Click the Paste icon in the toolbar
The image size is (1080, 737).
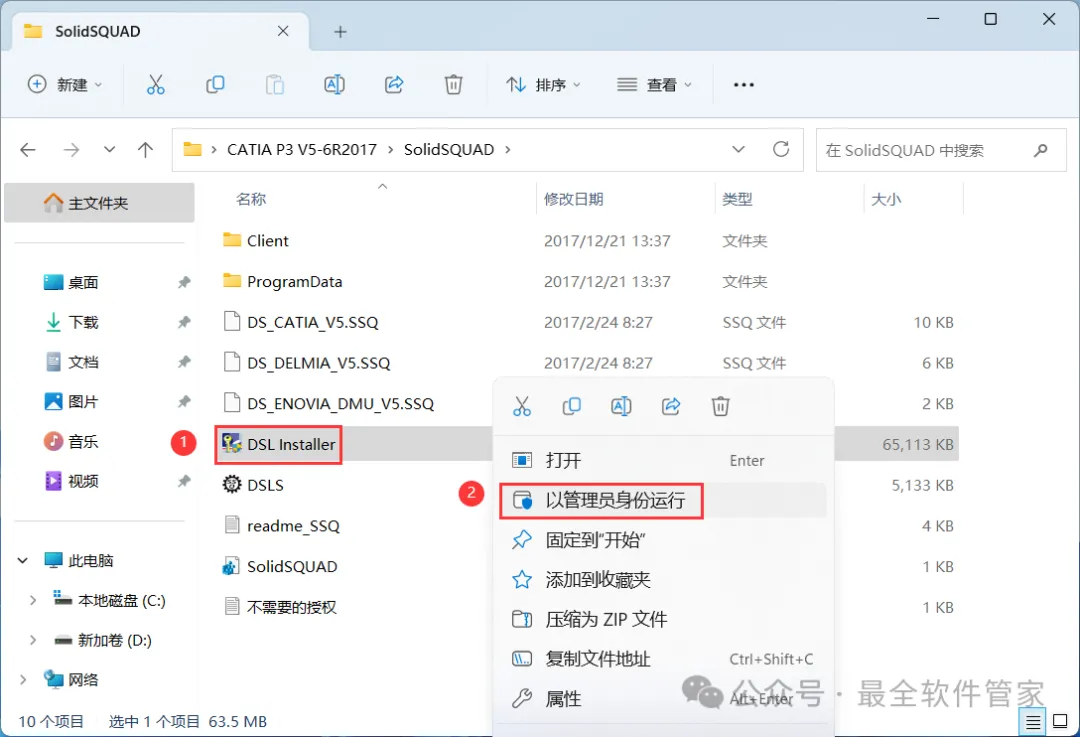tap(275, 85)
